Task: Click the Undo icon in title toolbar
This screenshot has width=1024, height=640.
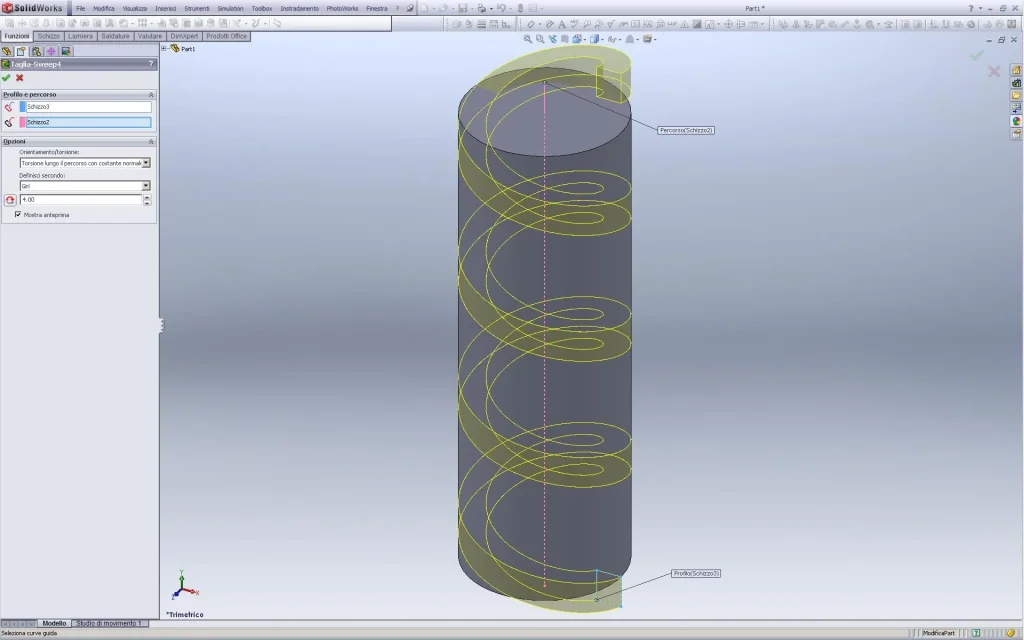Action: (x=501, y=8)
